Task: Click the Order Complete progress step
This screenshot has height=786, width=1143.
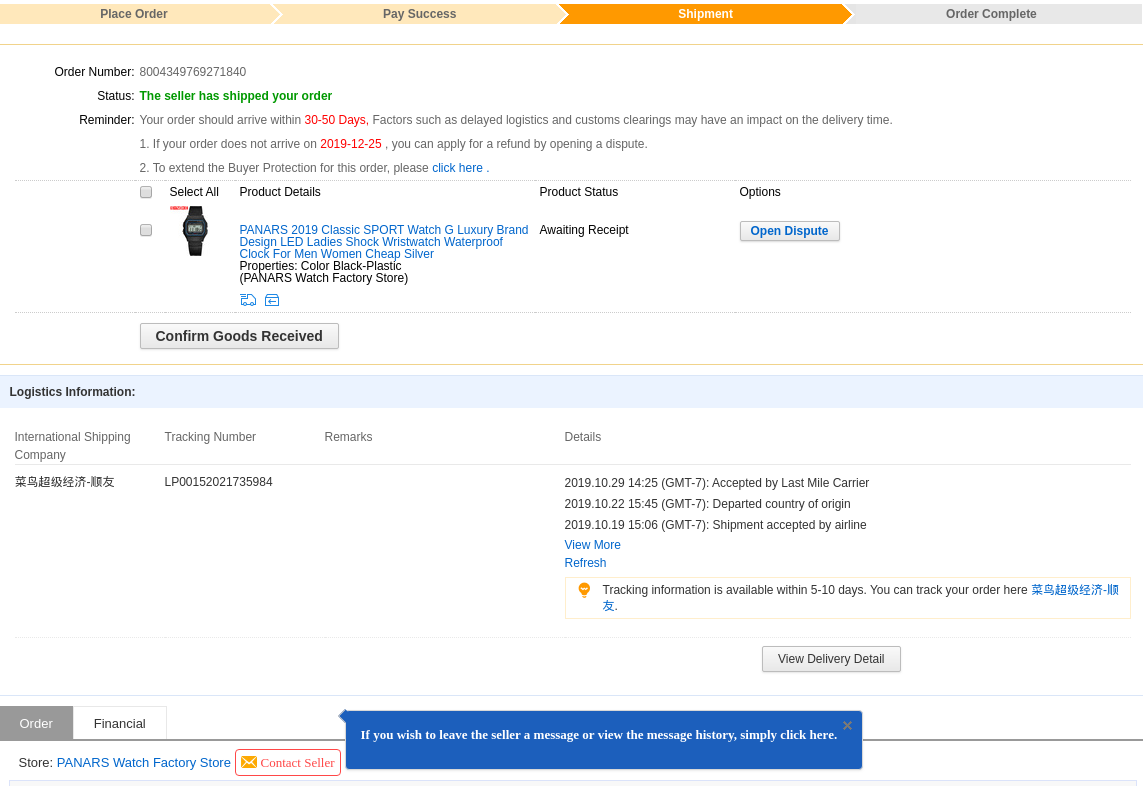Action: click(x=991, y=14)
